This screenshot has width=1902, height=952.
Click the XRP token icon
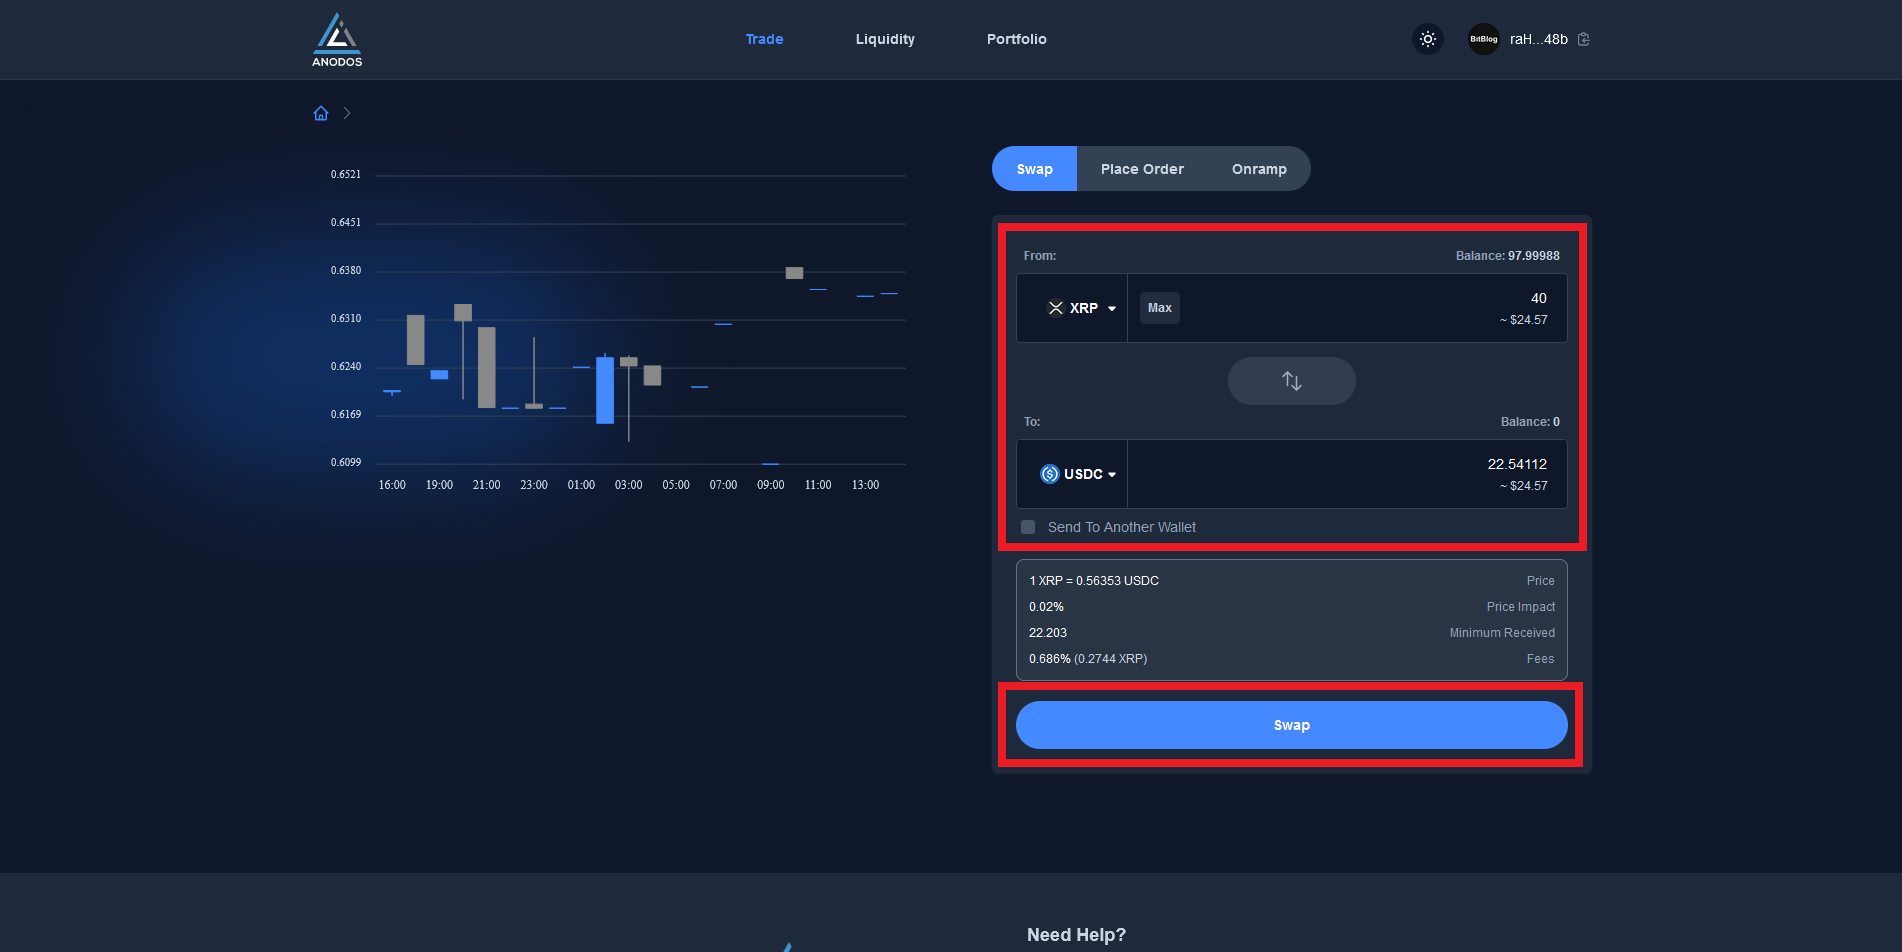(x=1055, y=308)
